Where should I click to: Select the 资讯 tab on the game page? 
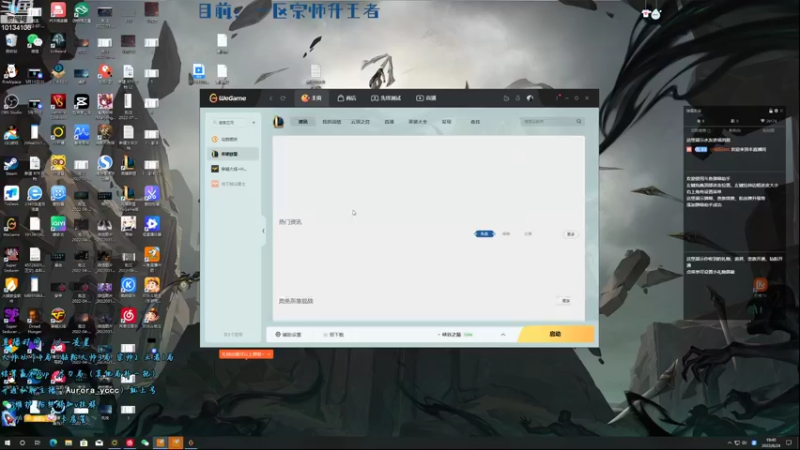click(x=303, y=122)
